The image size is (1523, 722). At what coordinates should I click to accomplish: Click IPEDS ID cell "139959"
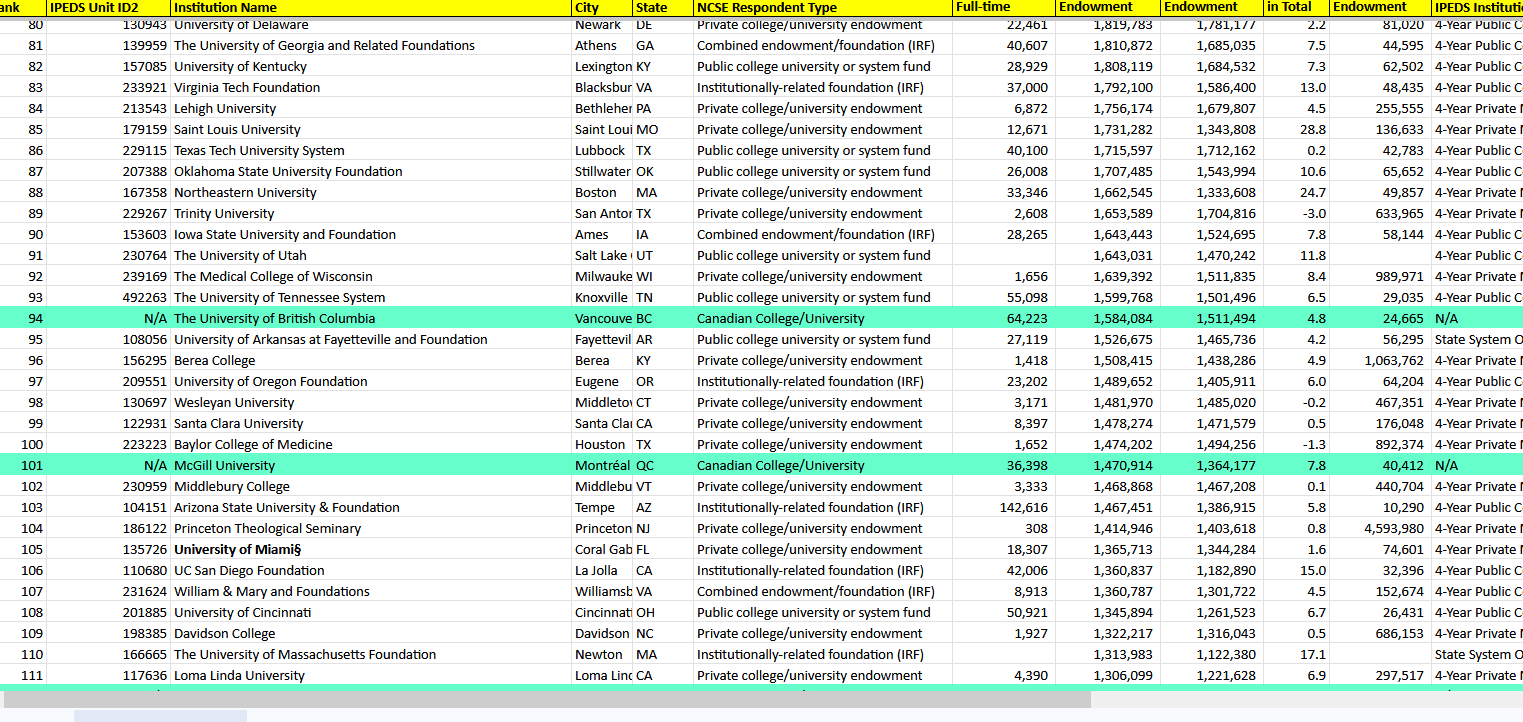coord(108,46)
